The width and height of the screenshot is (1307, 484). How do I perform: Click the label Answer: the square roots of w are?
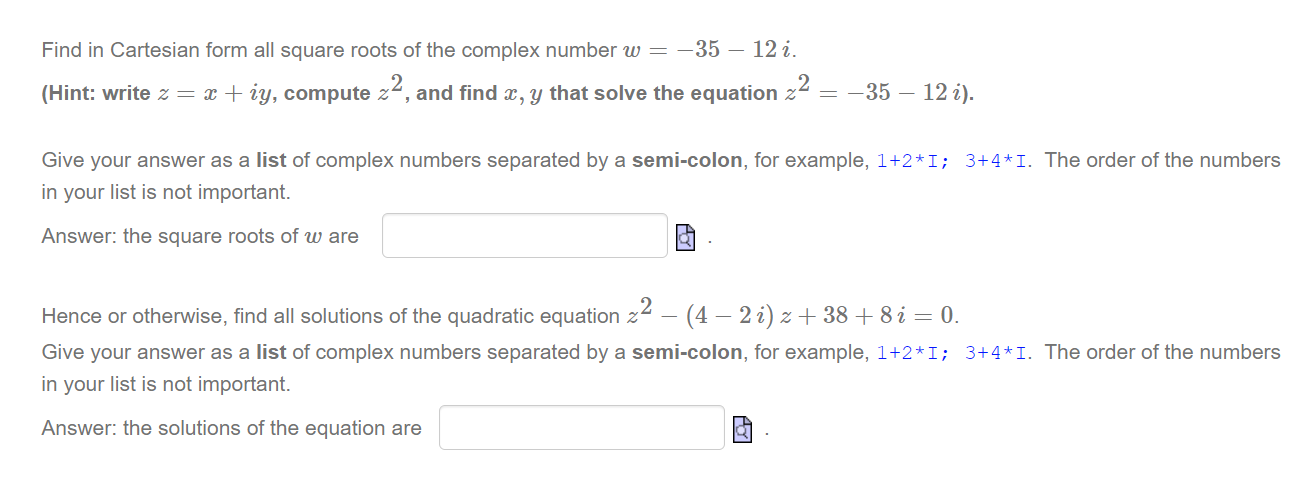pos(200,237)
